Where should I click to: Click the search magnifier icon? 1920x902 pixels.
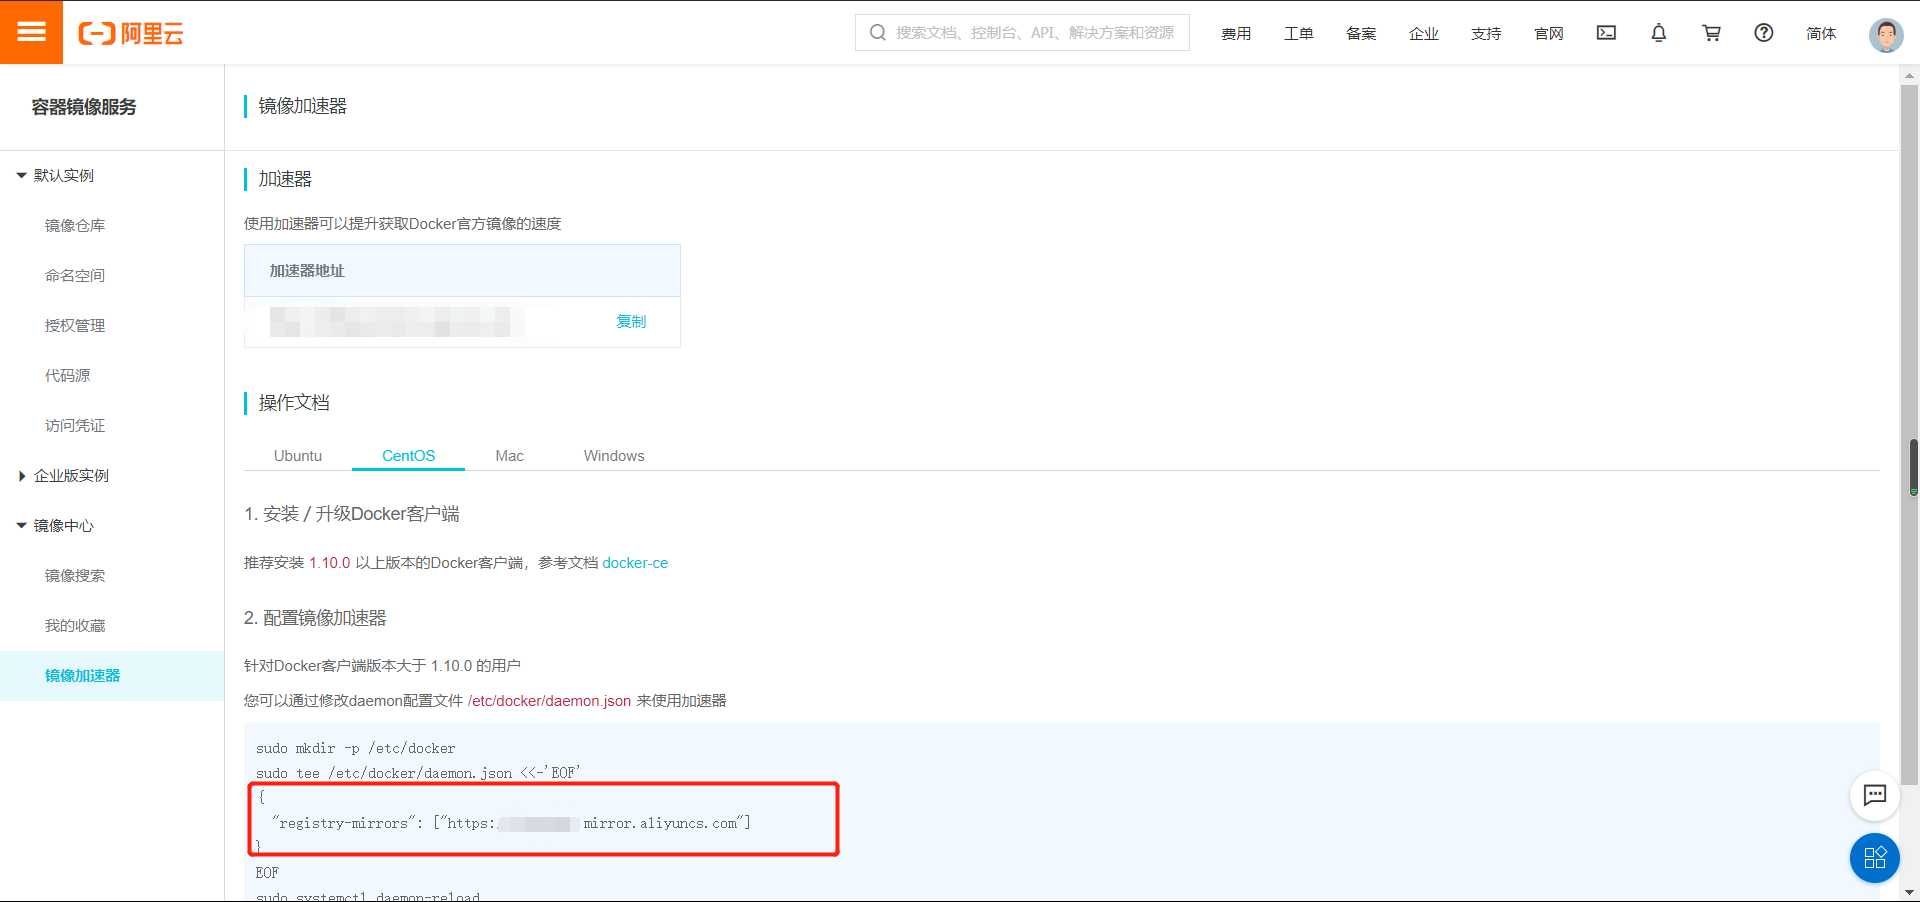pos(878,33)
